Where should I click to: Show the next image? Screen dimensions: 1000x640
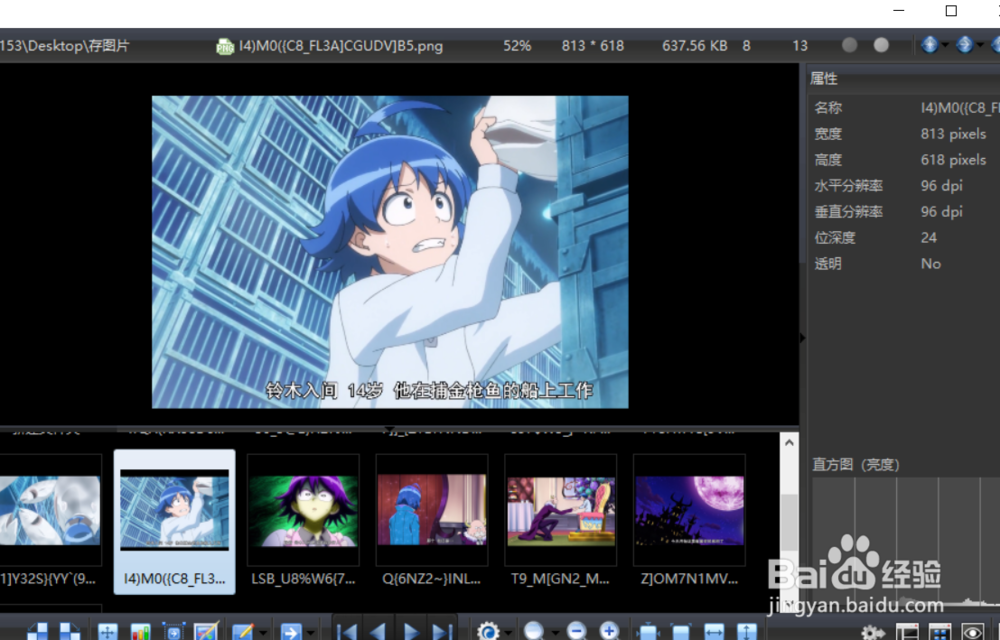[x=411, y=632]
